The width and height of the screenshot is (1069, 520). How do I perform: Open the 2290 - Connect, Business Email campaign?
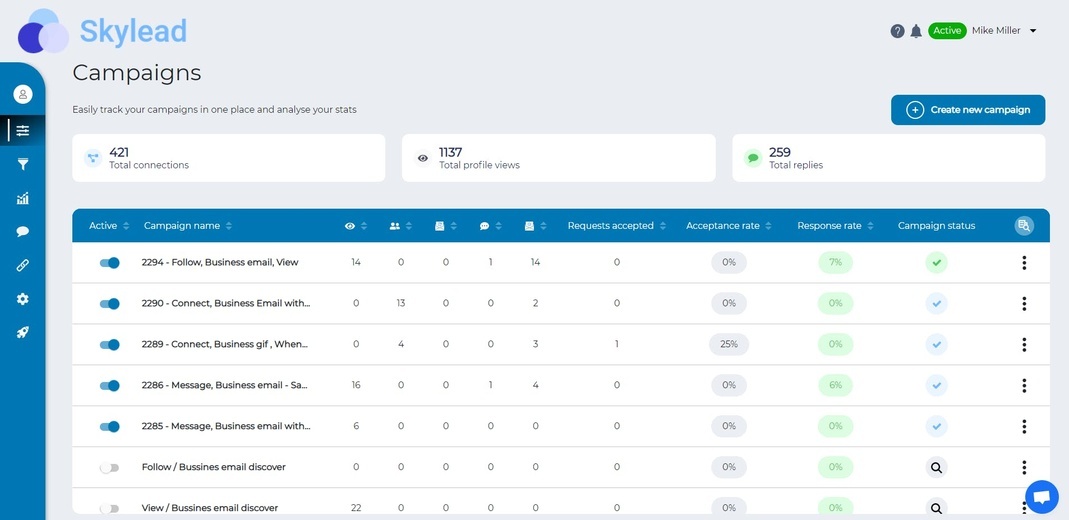pos(226,303)
